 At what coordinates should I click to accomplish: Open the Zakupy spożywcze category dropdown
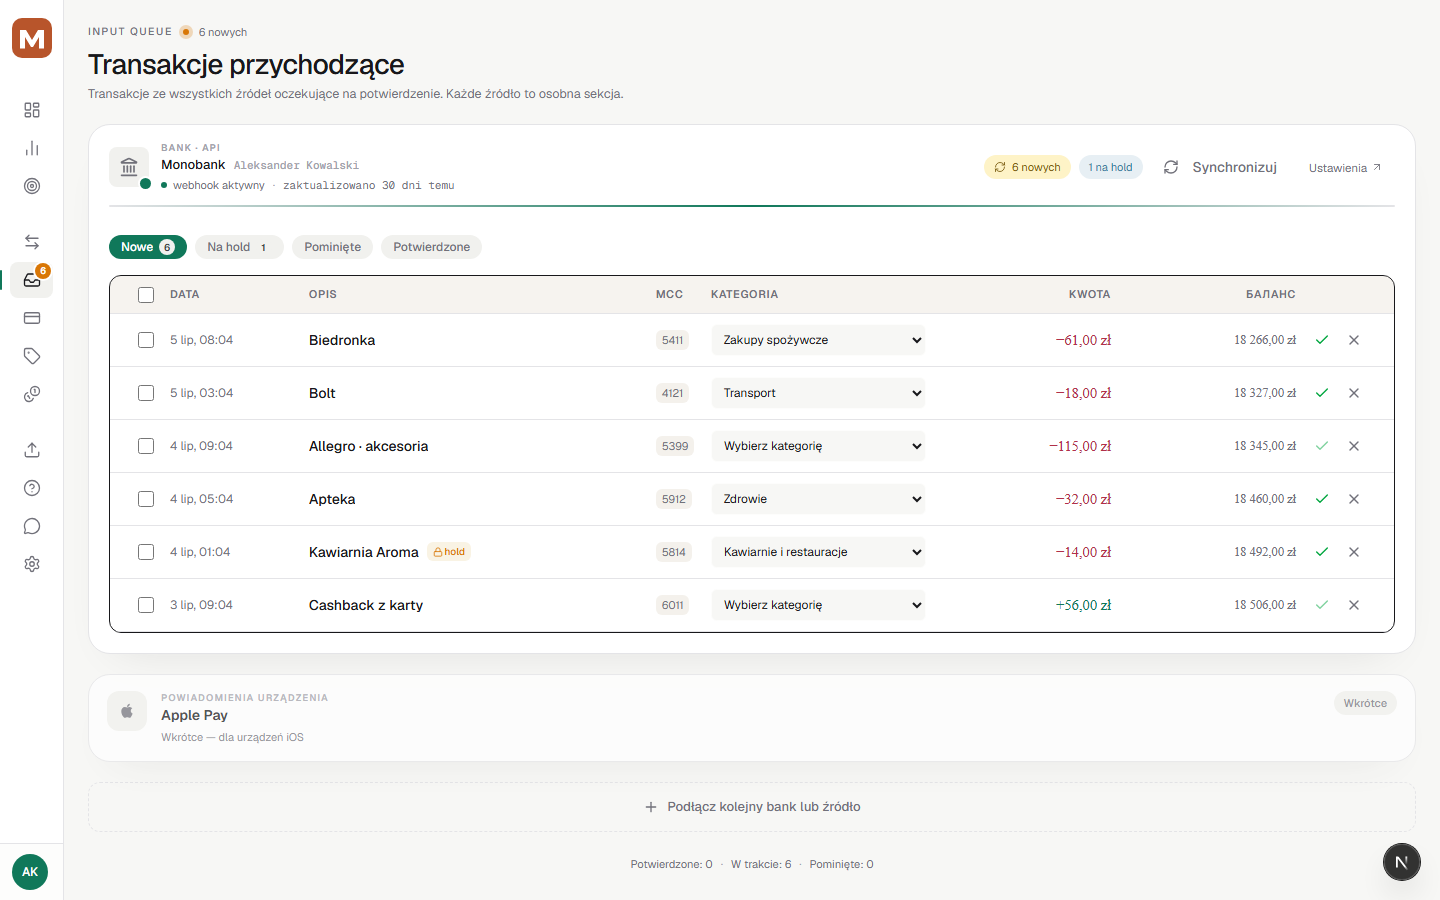pyautogui.click(x=818, y=340)
